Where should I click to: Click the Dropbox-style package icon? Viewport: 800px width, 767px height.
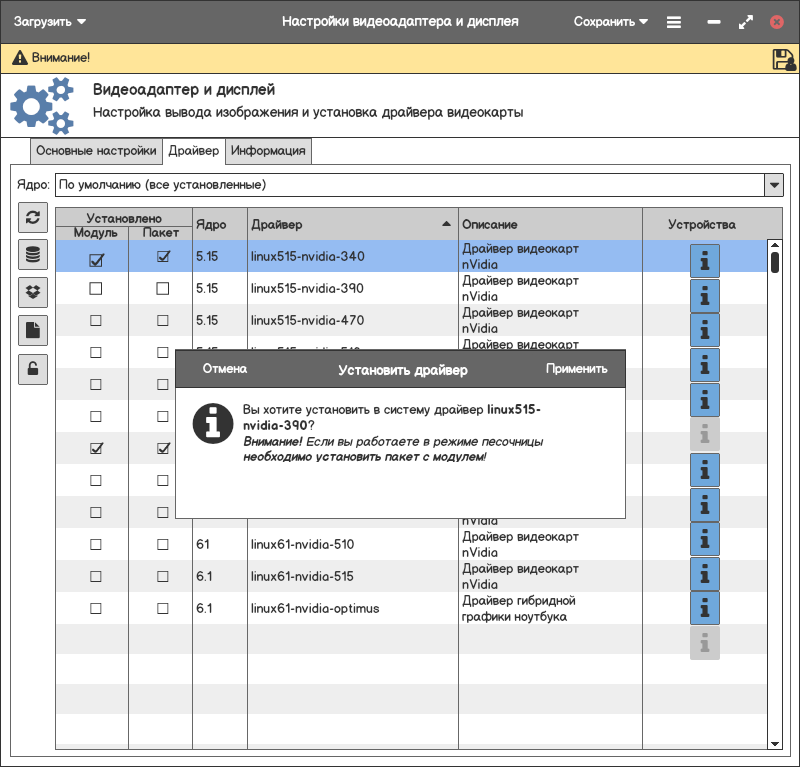pyautogui.click(x=33, y=293)
